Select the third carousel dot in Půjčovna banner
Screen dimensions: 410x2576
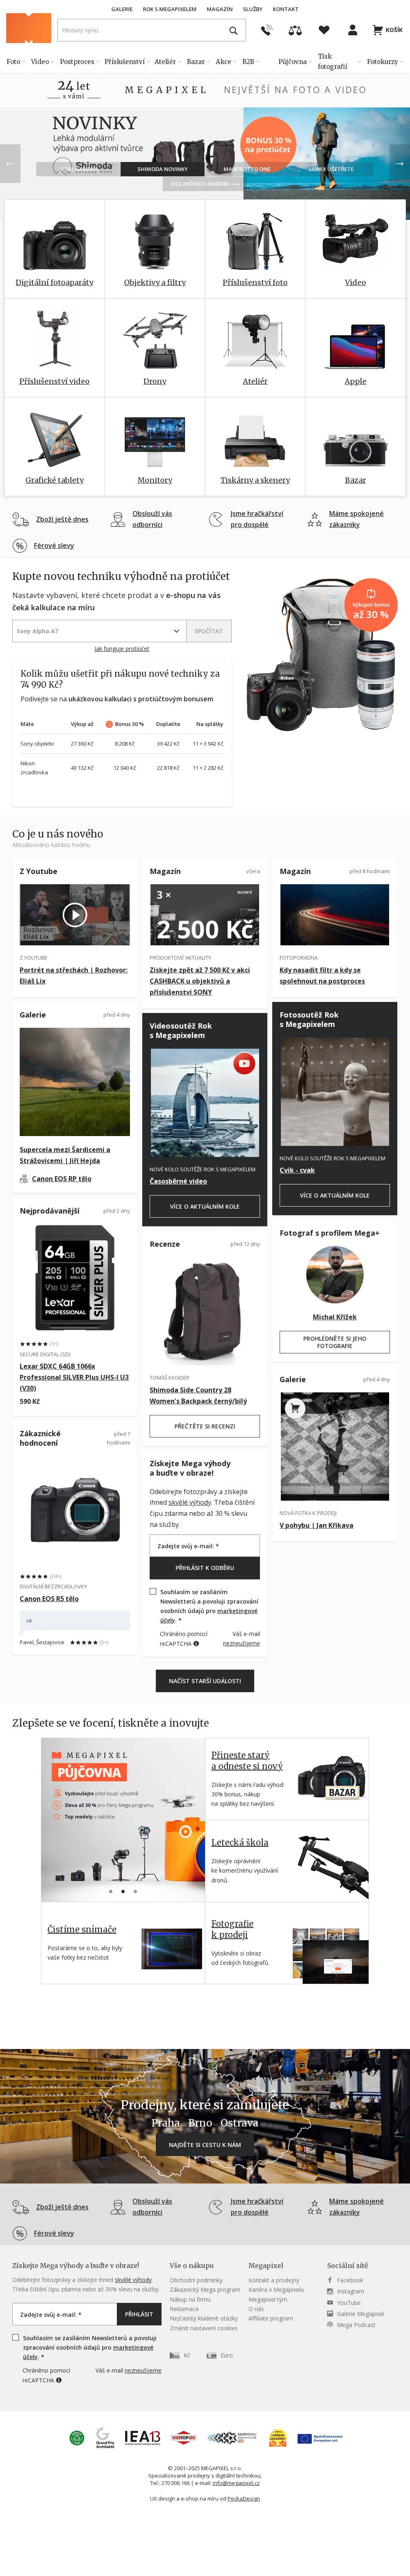coord(135,1891)
